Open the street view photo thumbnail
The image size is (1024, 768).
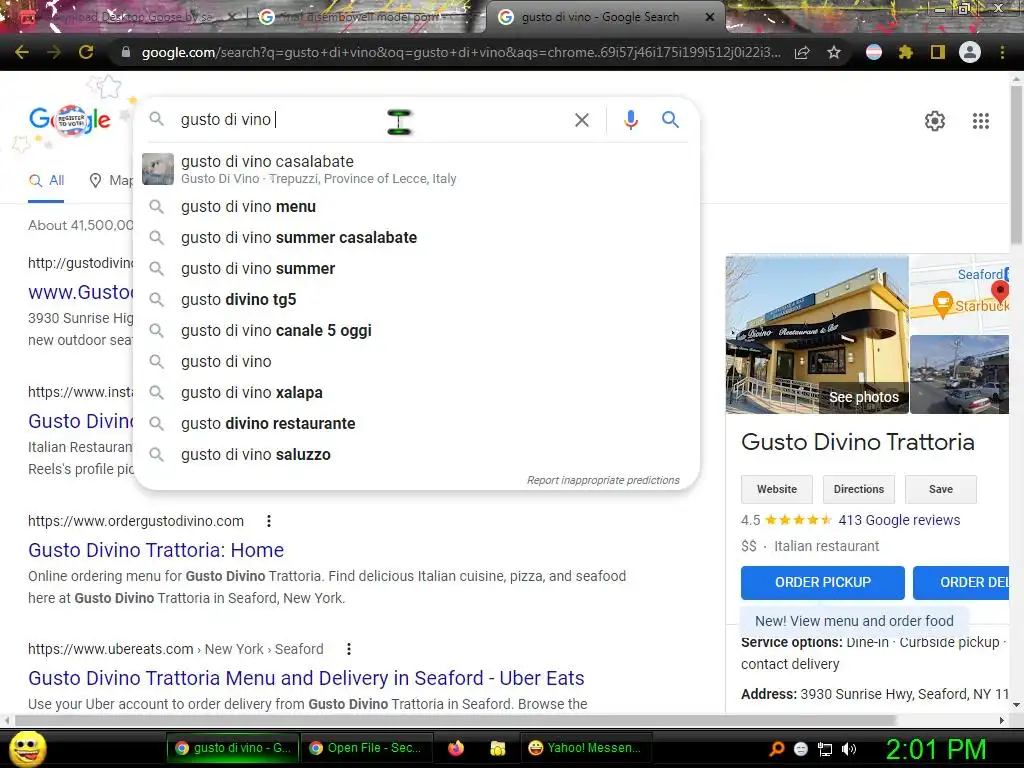point(959,374)
